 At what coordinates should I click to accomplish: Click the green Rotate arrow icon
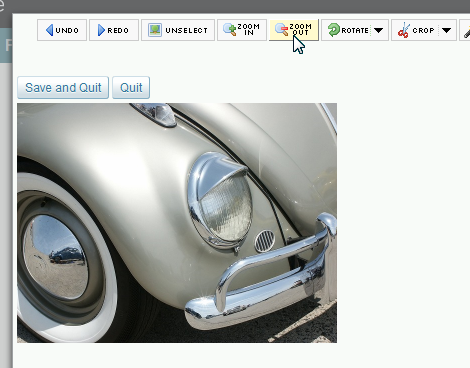333,30
